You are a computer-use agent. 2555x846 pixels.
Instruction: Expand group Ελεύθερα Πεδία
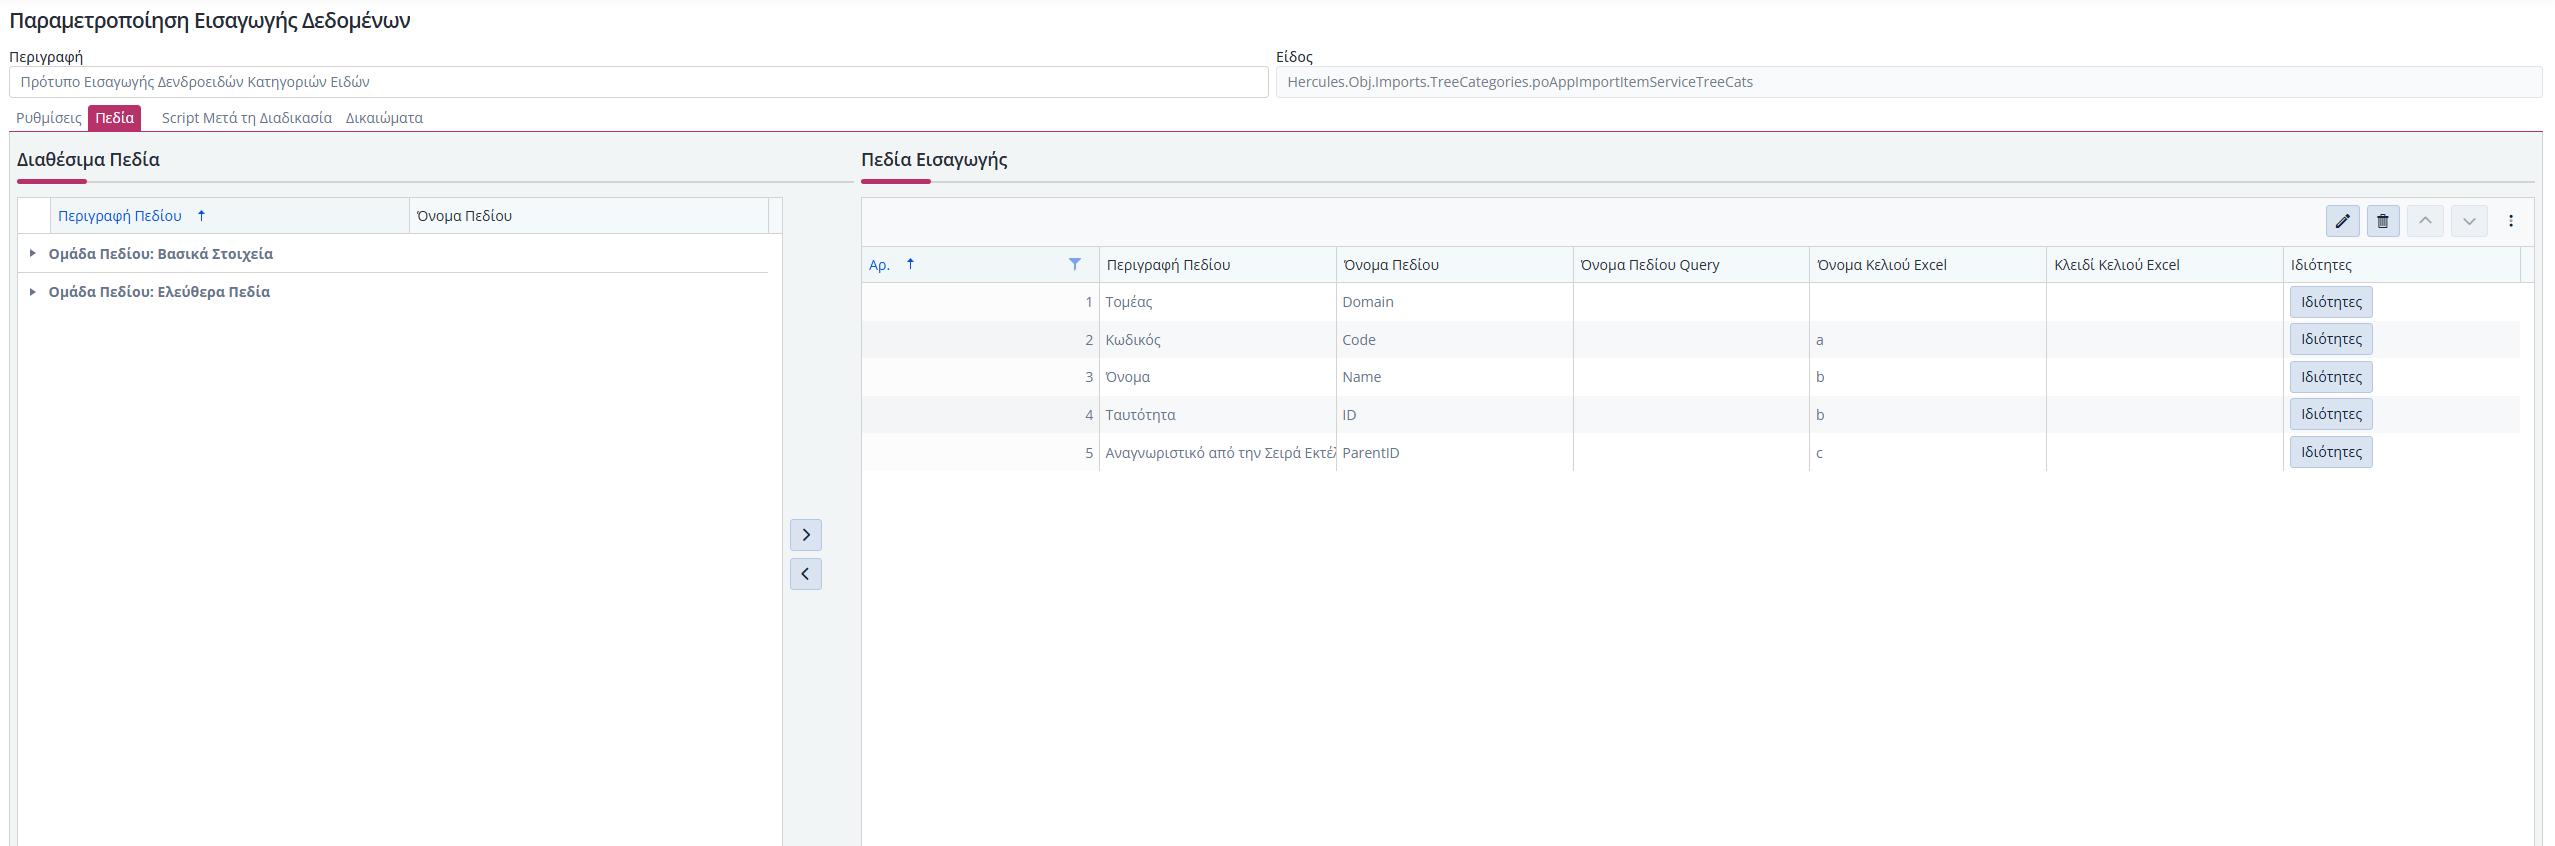point(33,292)
